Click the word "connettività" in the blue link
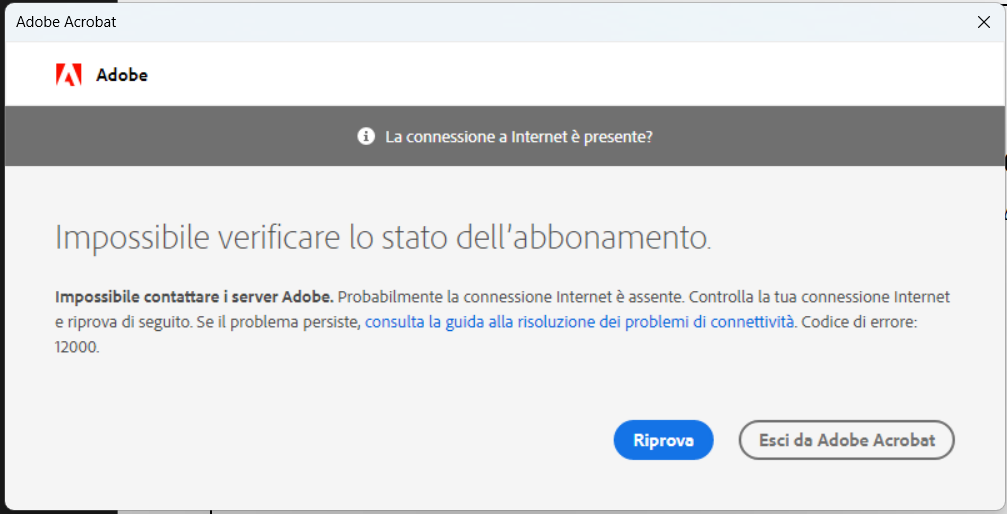1007x514 pixels. click(752, 322)
